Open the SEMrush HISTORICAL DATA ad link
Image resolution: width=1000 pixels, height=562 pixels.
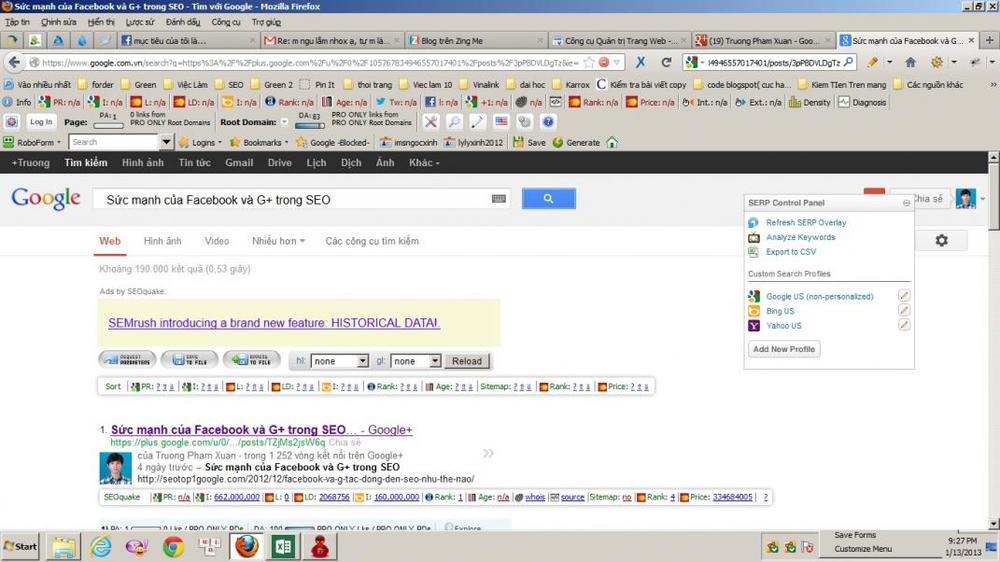coord(274,323)
